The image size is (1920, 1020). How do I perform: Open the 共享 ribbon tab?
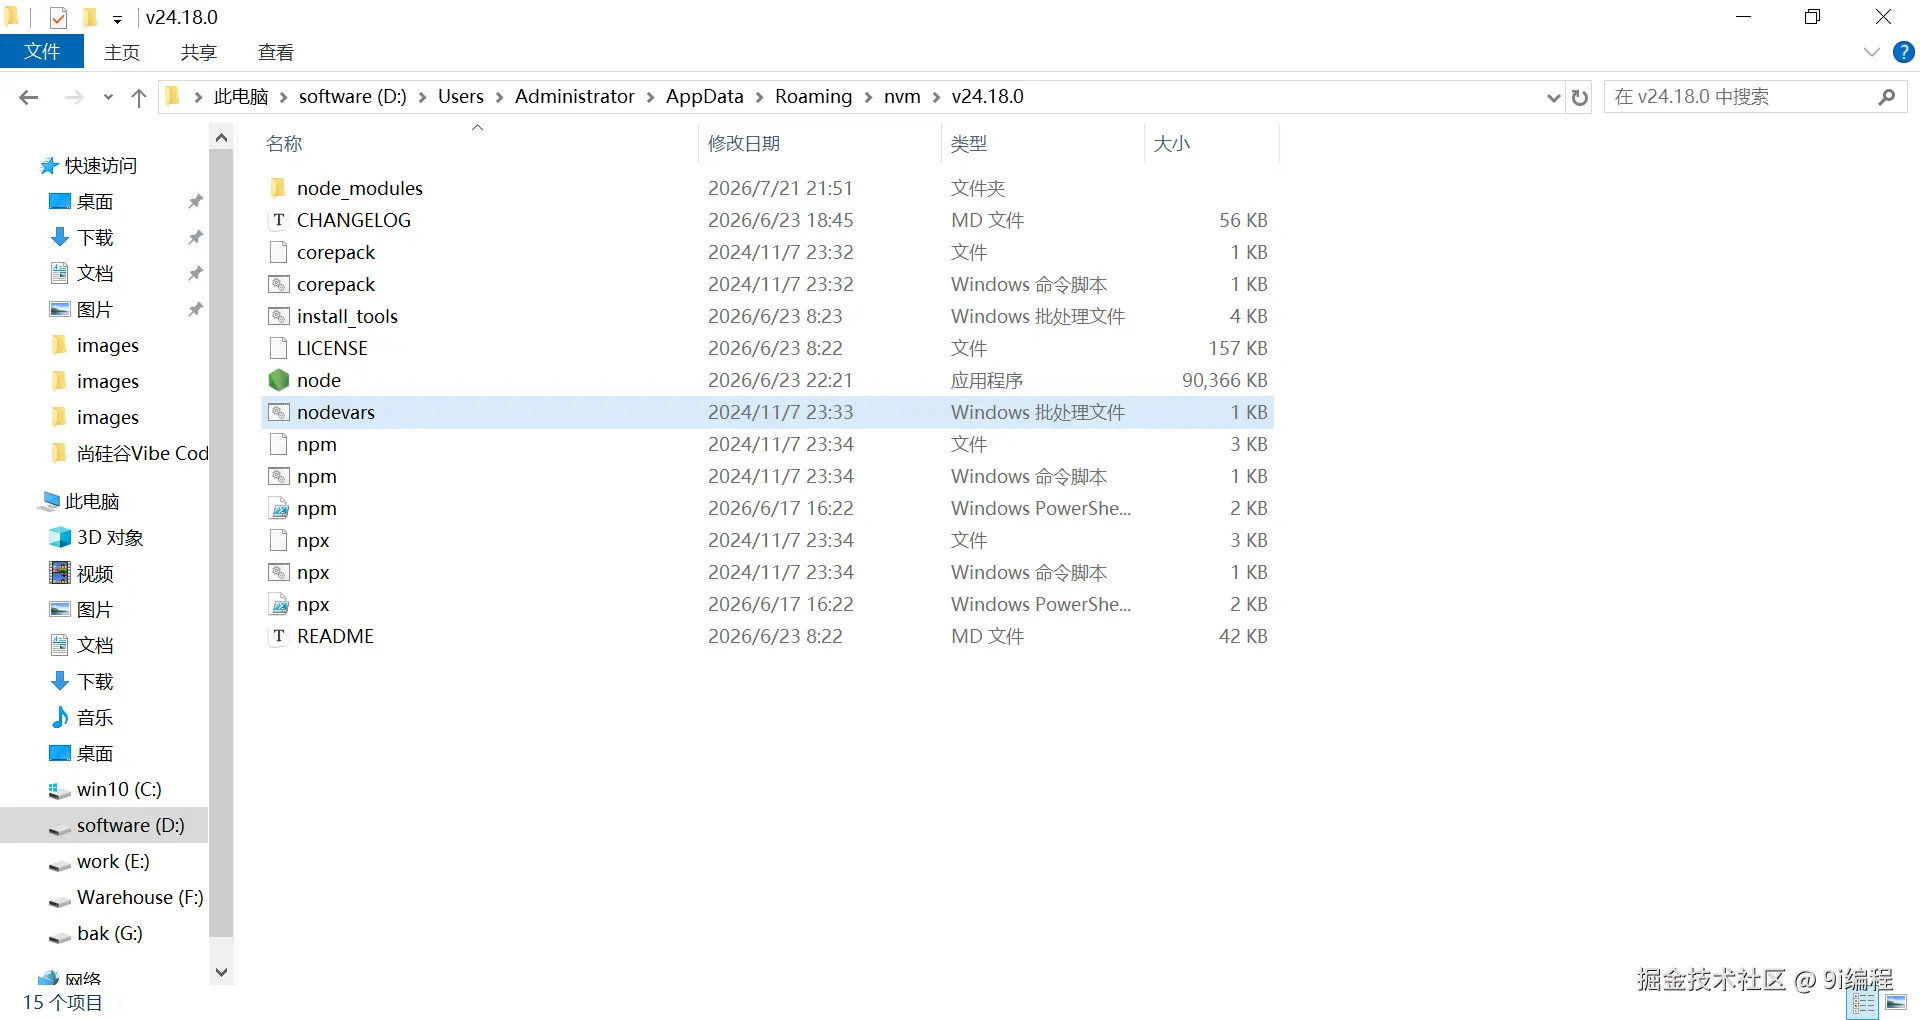tap(198, 53)
